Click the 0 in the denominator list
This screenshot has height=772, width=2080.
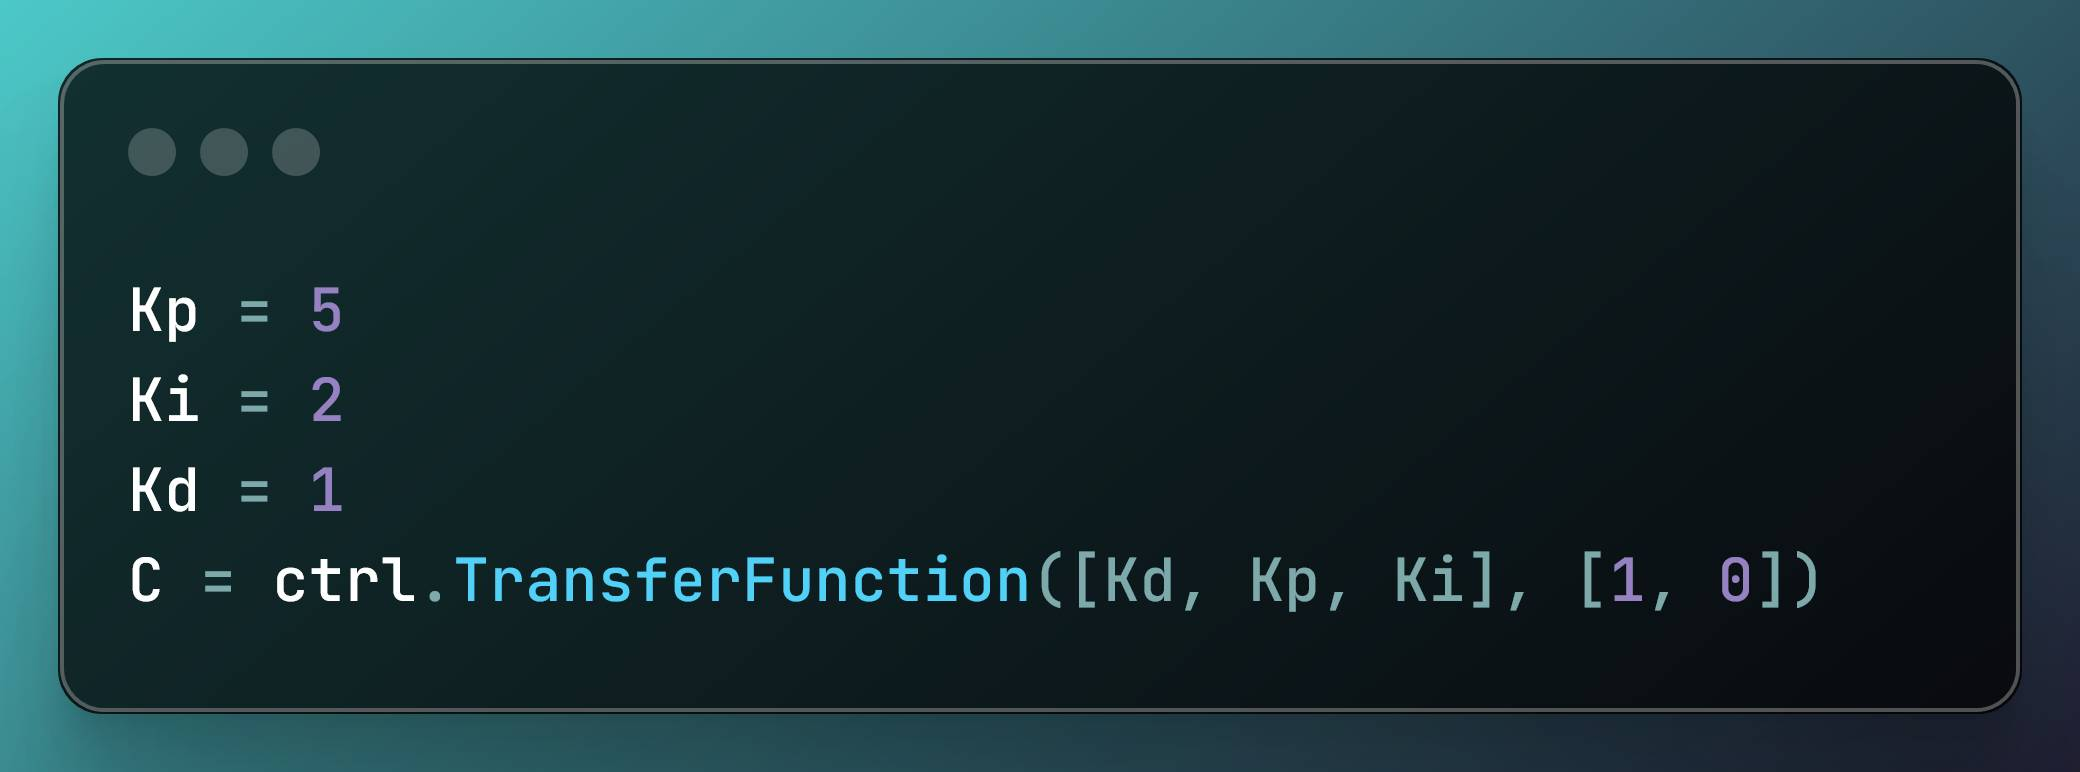(x=1734, y=581)
